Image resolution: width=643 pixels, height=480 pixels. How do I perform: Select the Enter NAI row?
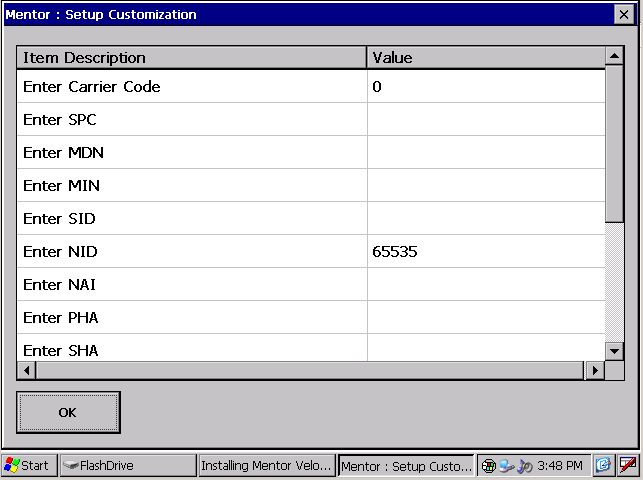point(311,284)
